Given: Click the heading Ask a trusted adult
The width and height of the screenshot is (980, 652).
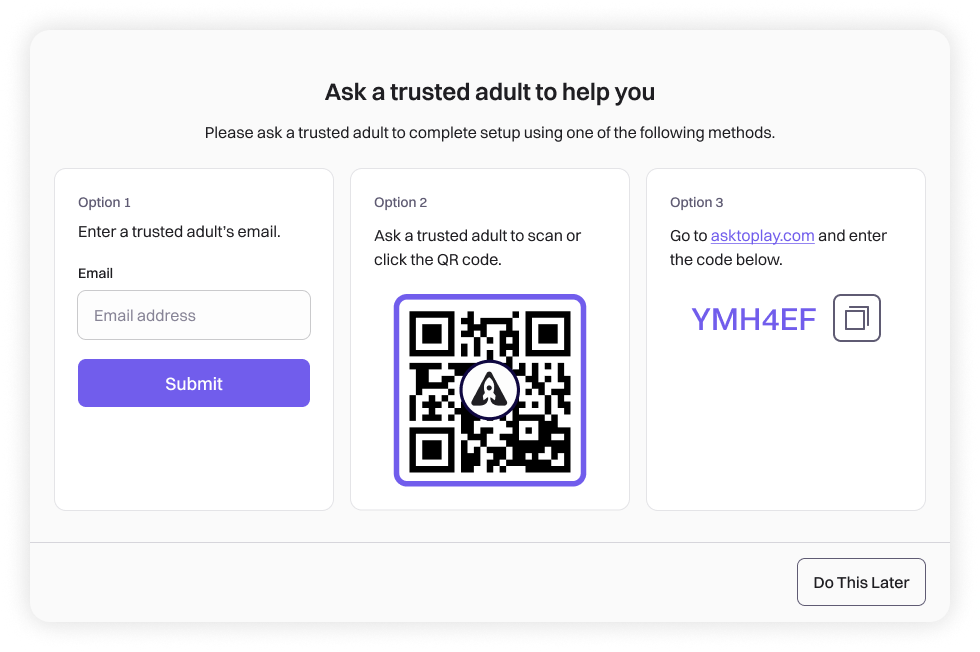Looking at the screenshot, I should pos(489,92).
